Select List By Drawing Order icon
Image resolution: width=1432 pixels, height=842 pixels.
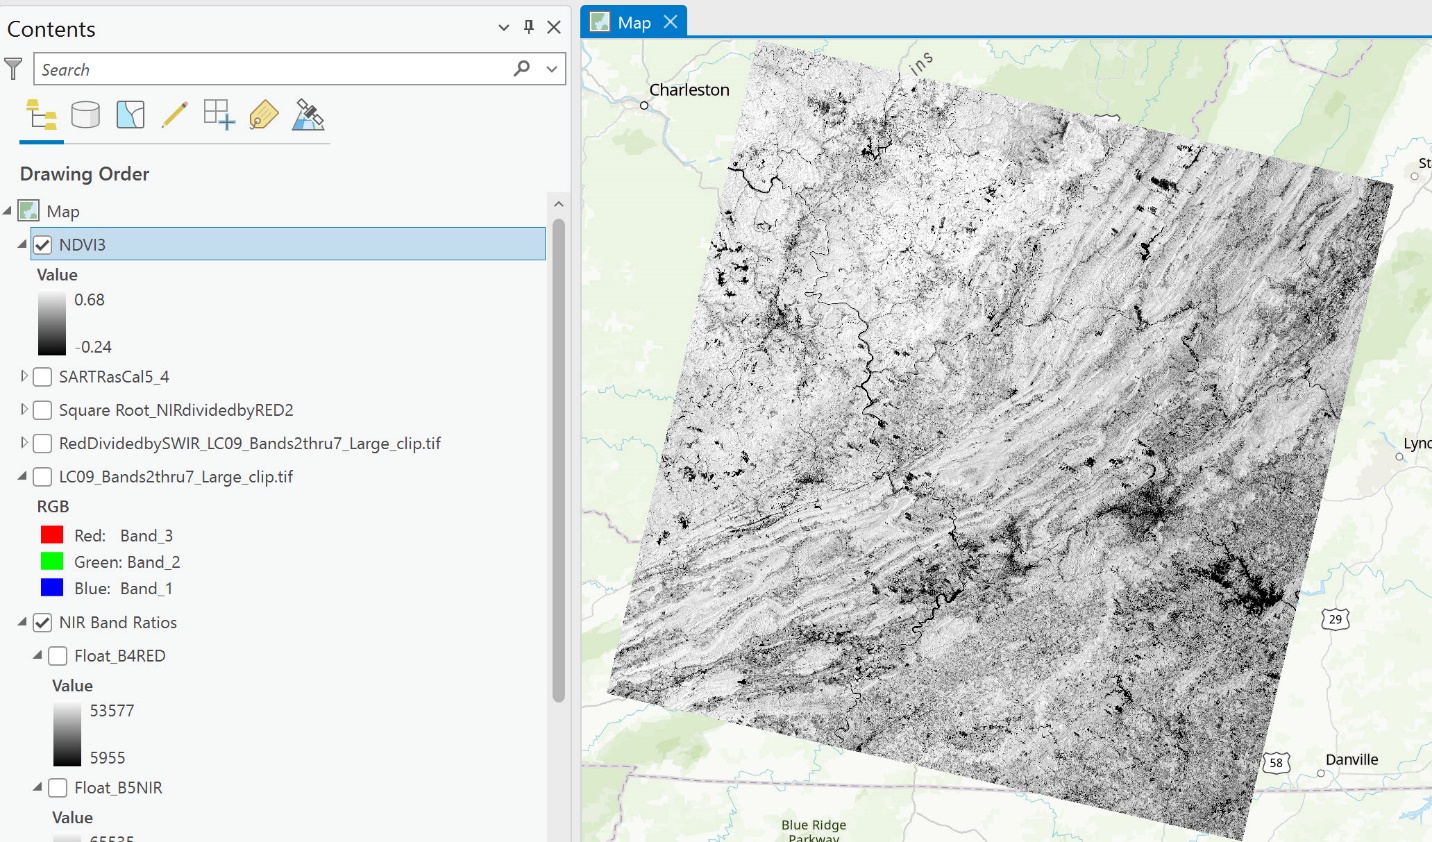(x=41, y=115)
